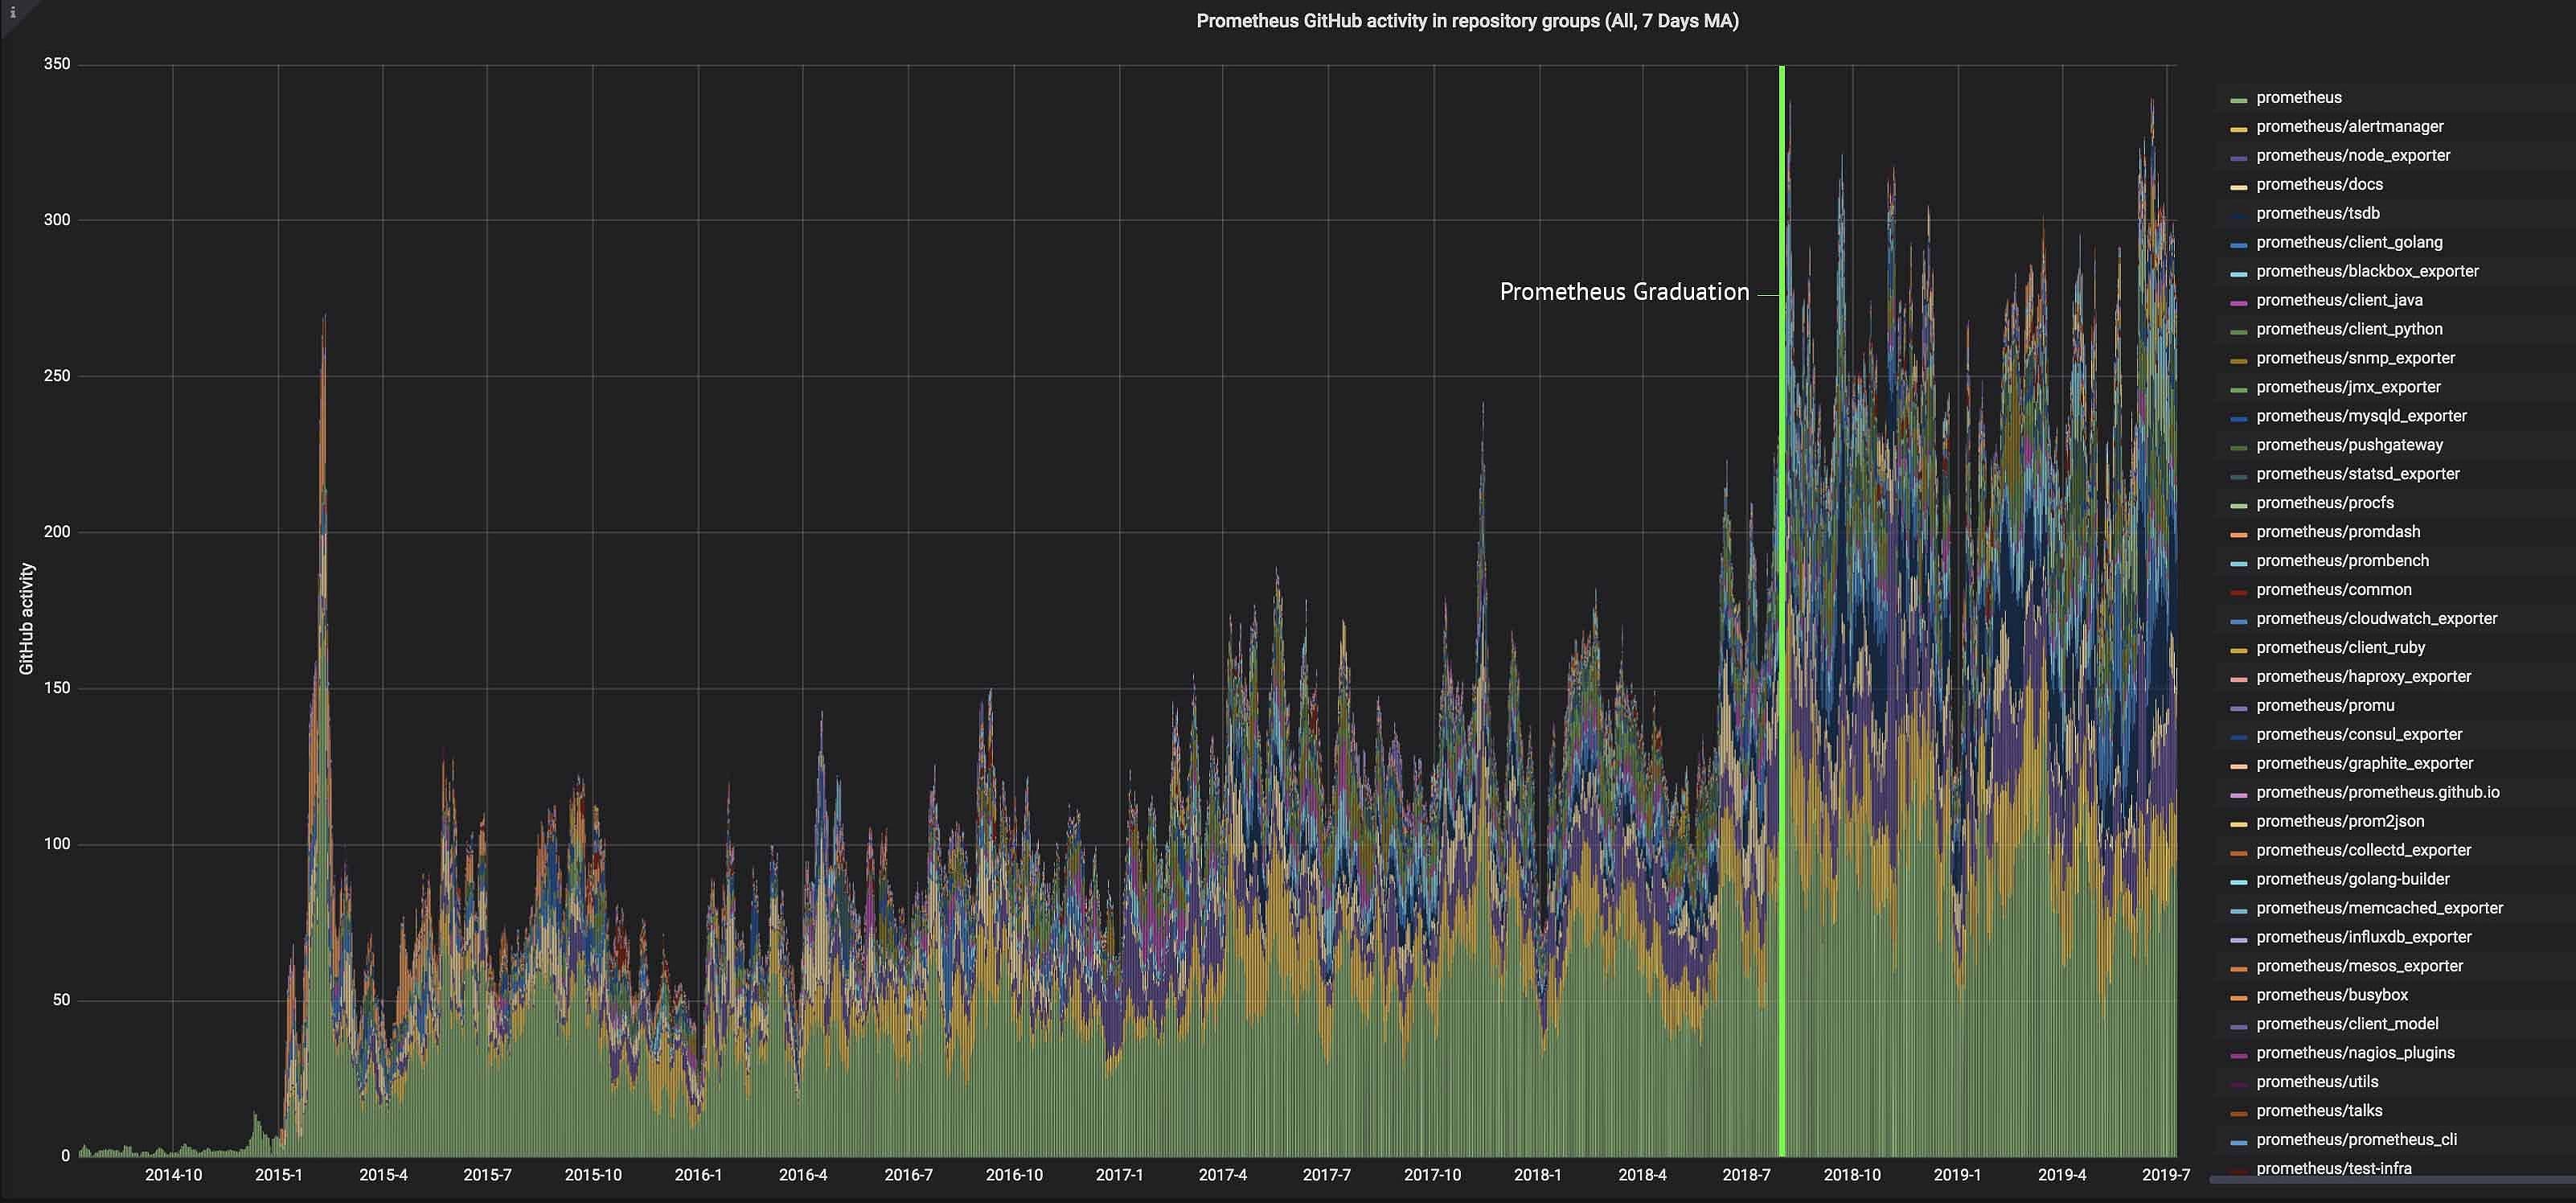The image size is (2576, 1203).
Task: Toggle prometheus/alertmanager legend entry
Action: pyautogui.click(x=2349, y=127)
